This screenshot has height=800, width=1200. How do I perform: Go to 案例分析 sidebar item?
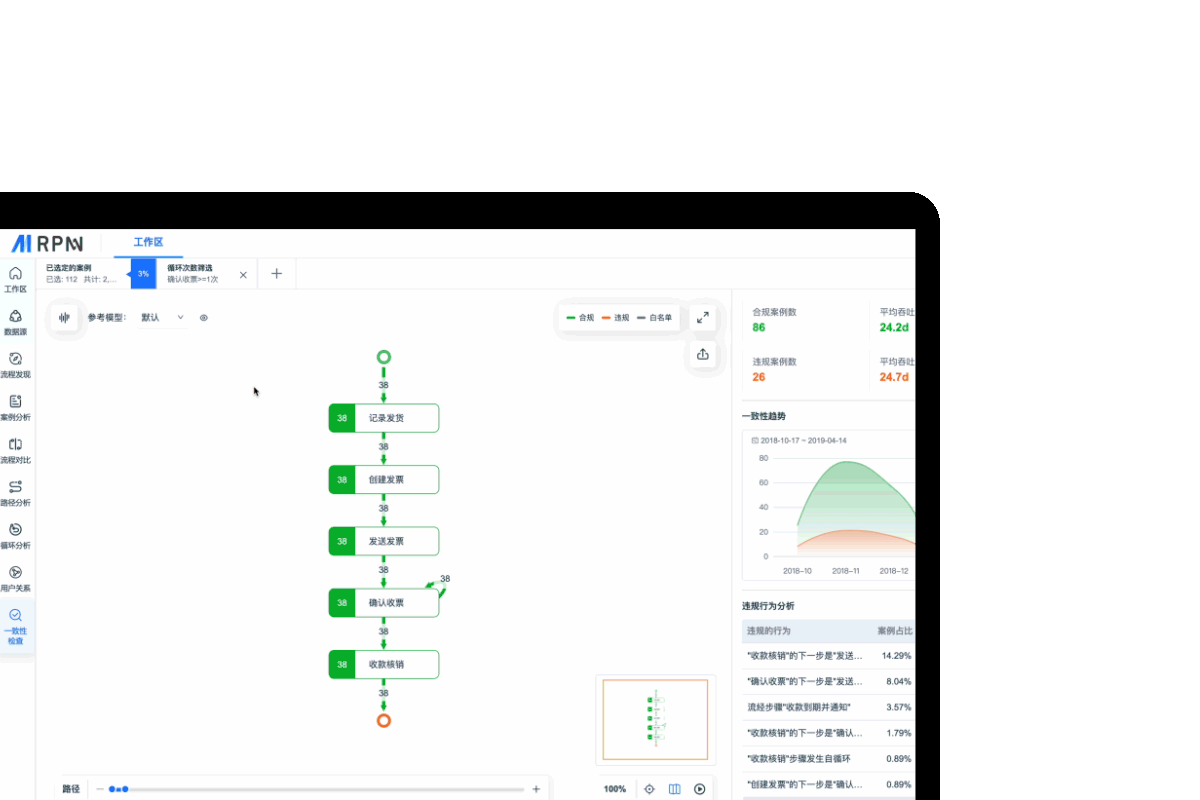pos(15,407)
